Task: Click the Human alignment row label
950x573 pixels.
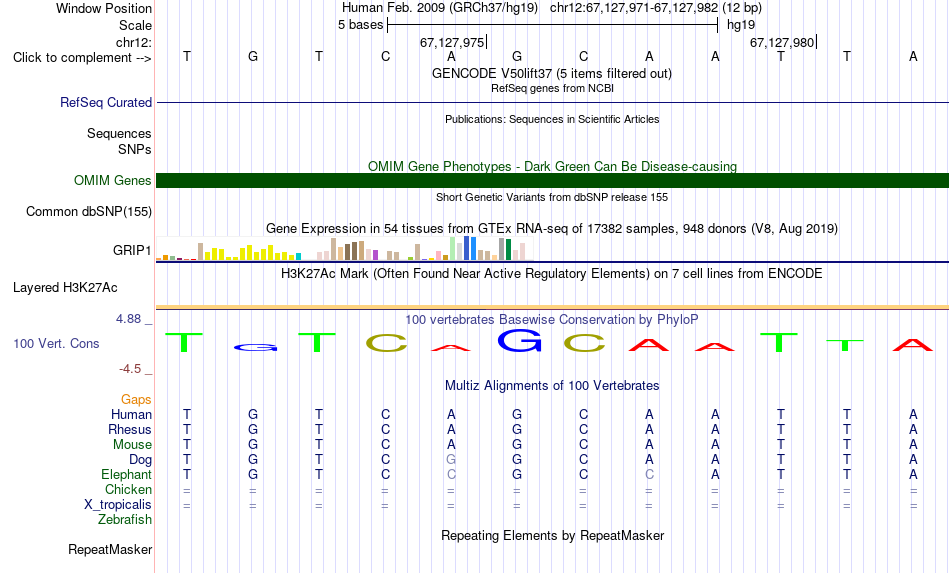Action: 131,414
